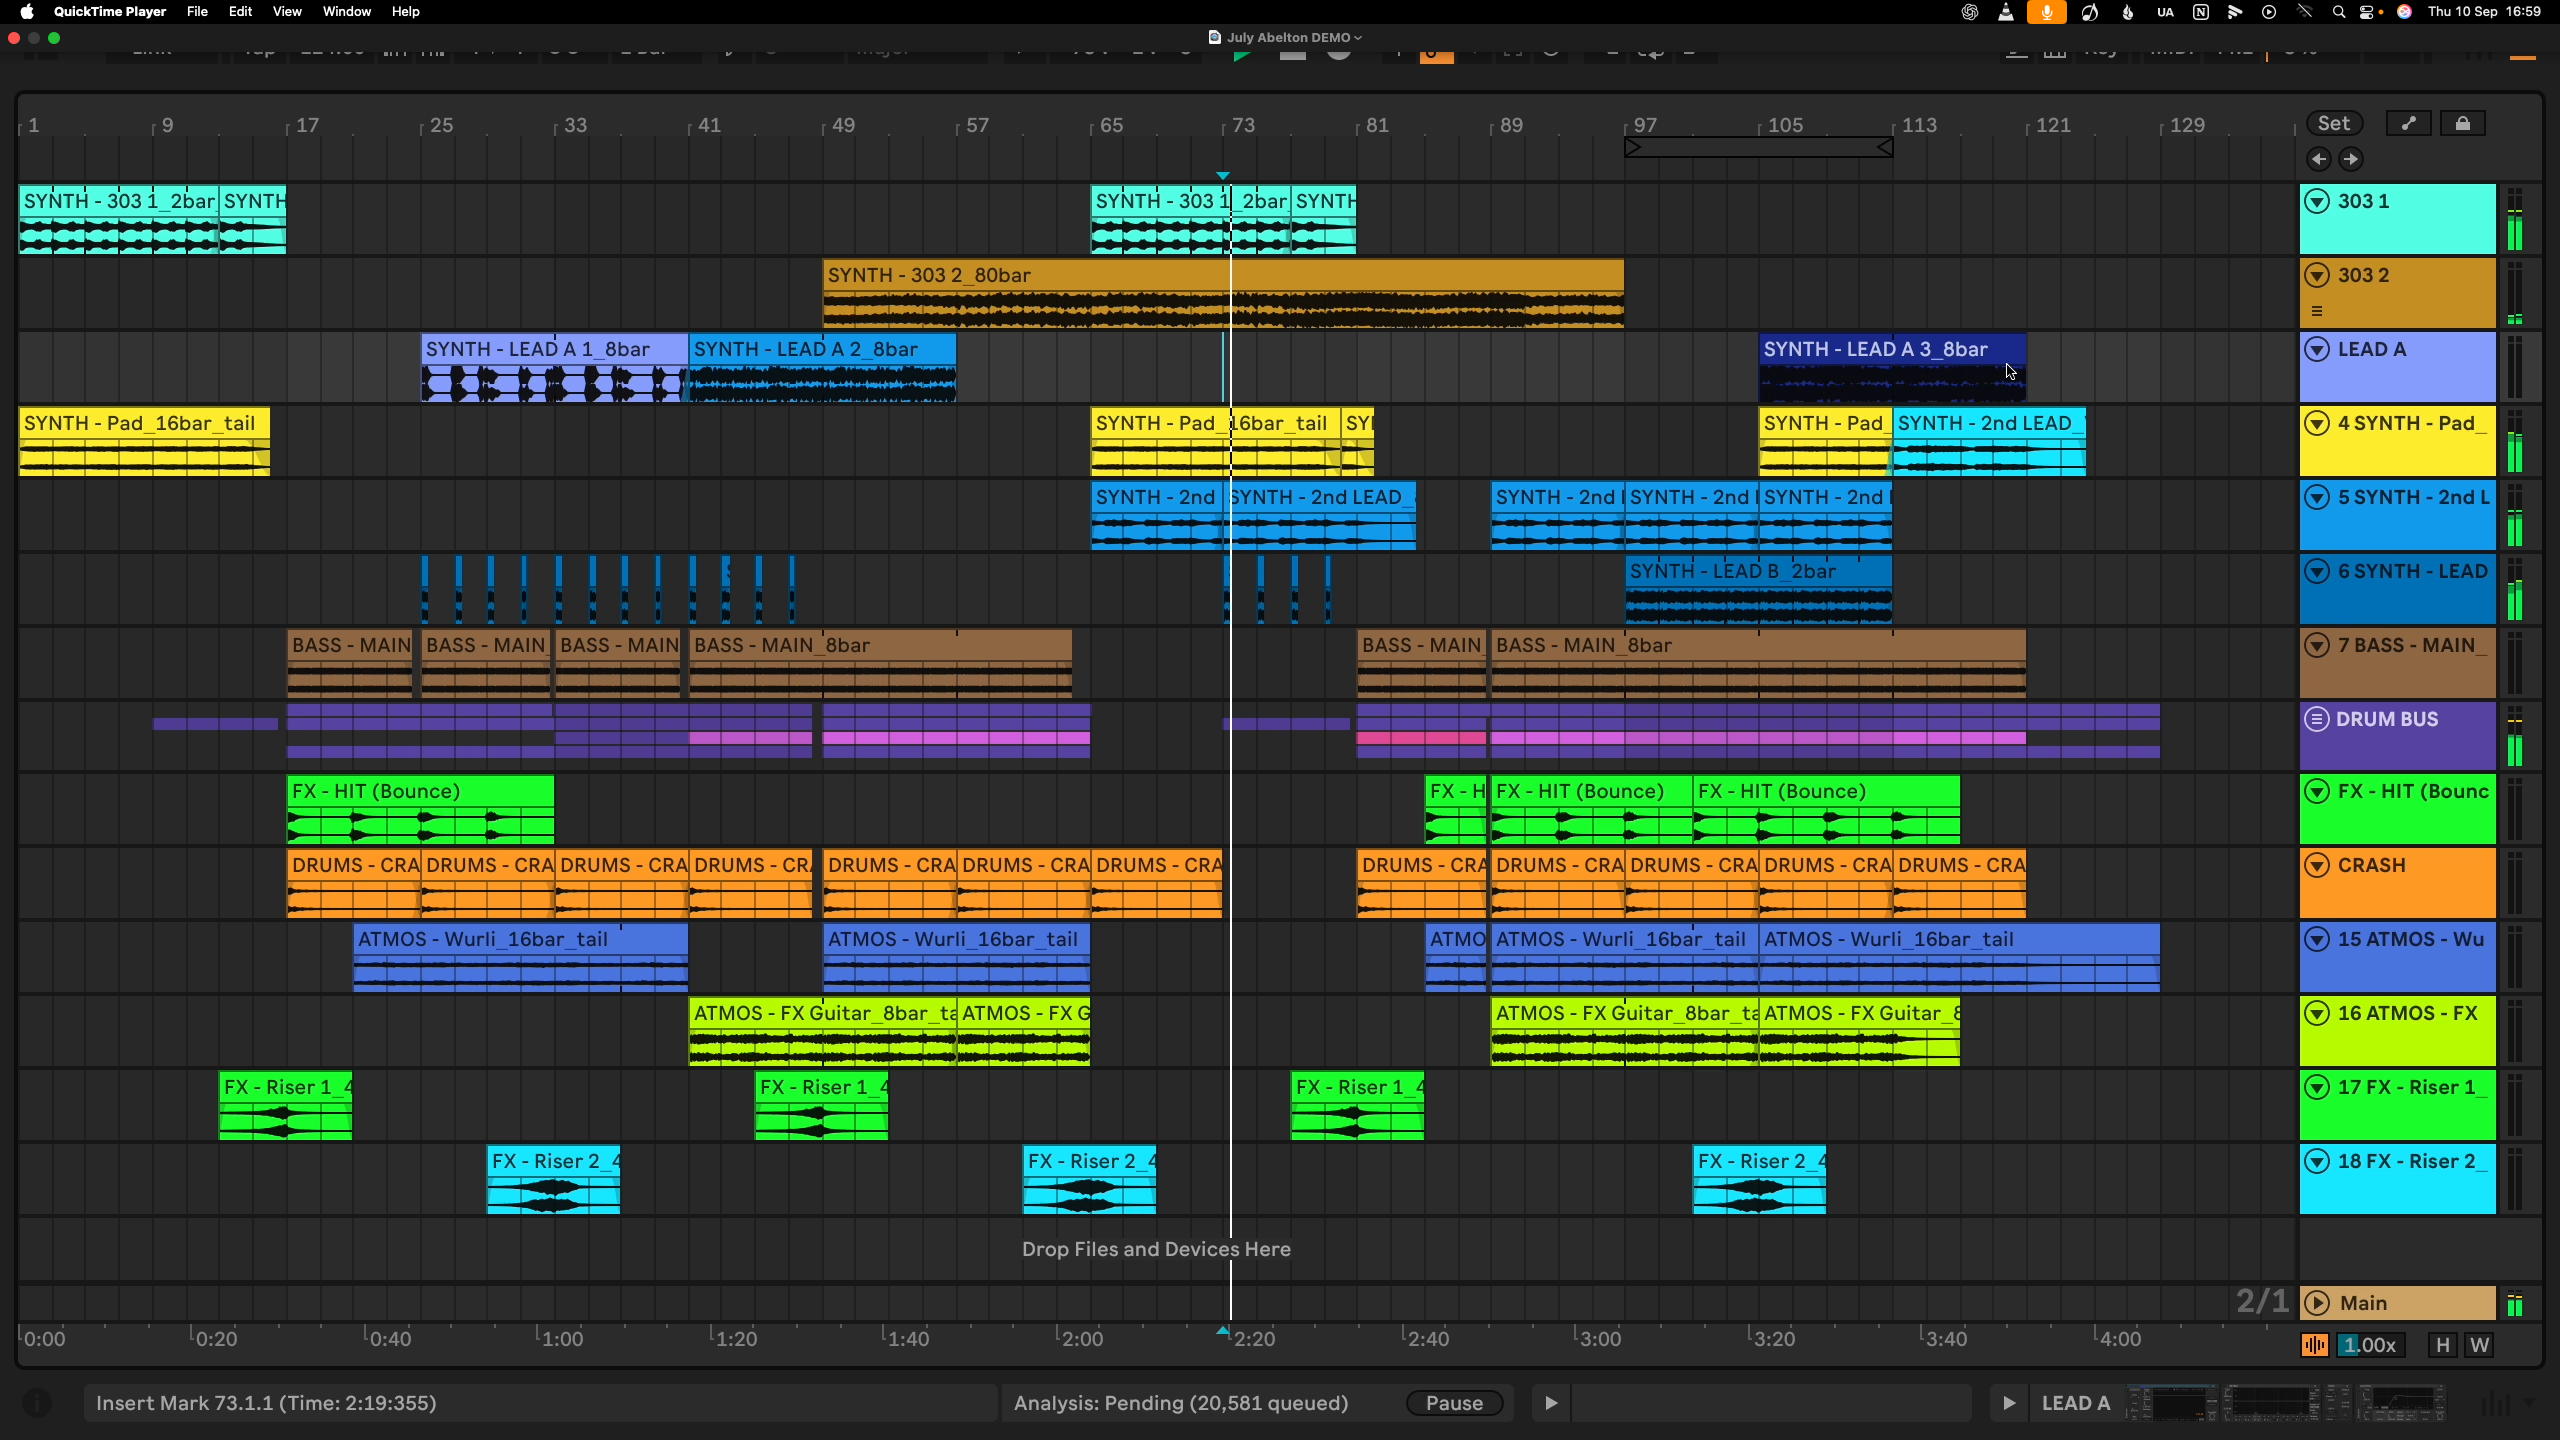Viewport: 2560px width, 1440px height.
Task: Select the SYNTH - LEAD A 3_8bar clip
Action: (x=1892, y=367)
